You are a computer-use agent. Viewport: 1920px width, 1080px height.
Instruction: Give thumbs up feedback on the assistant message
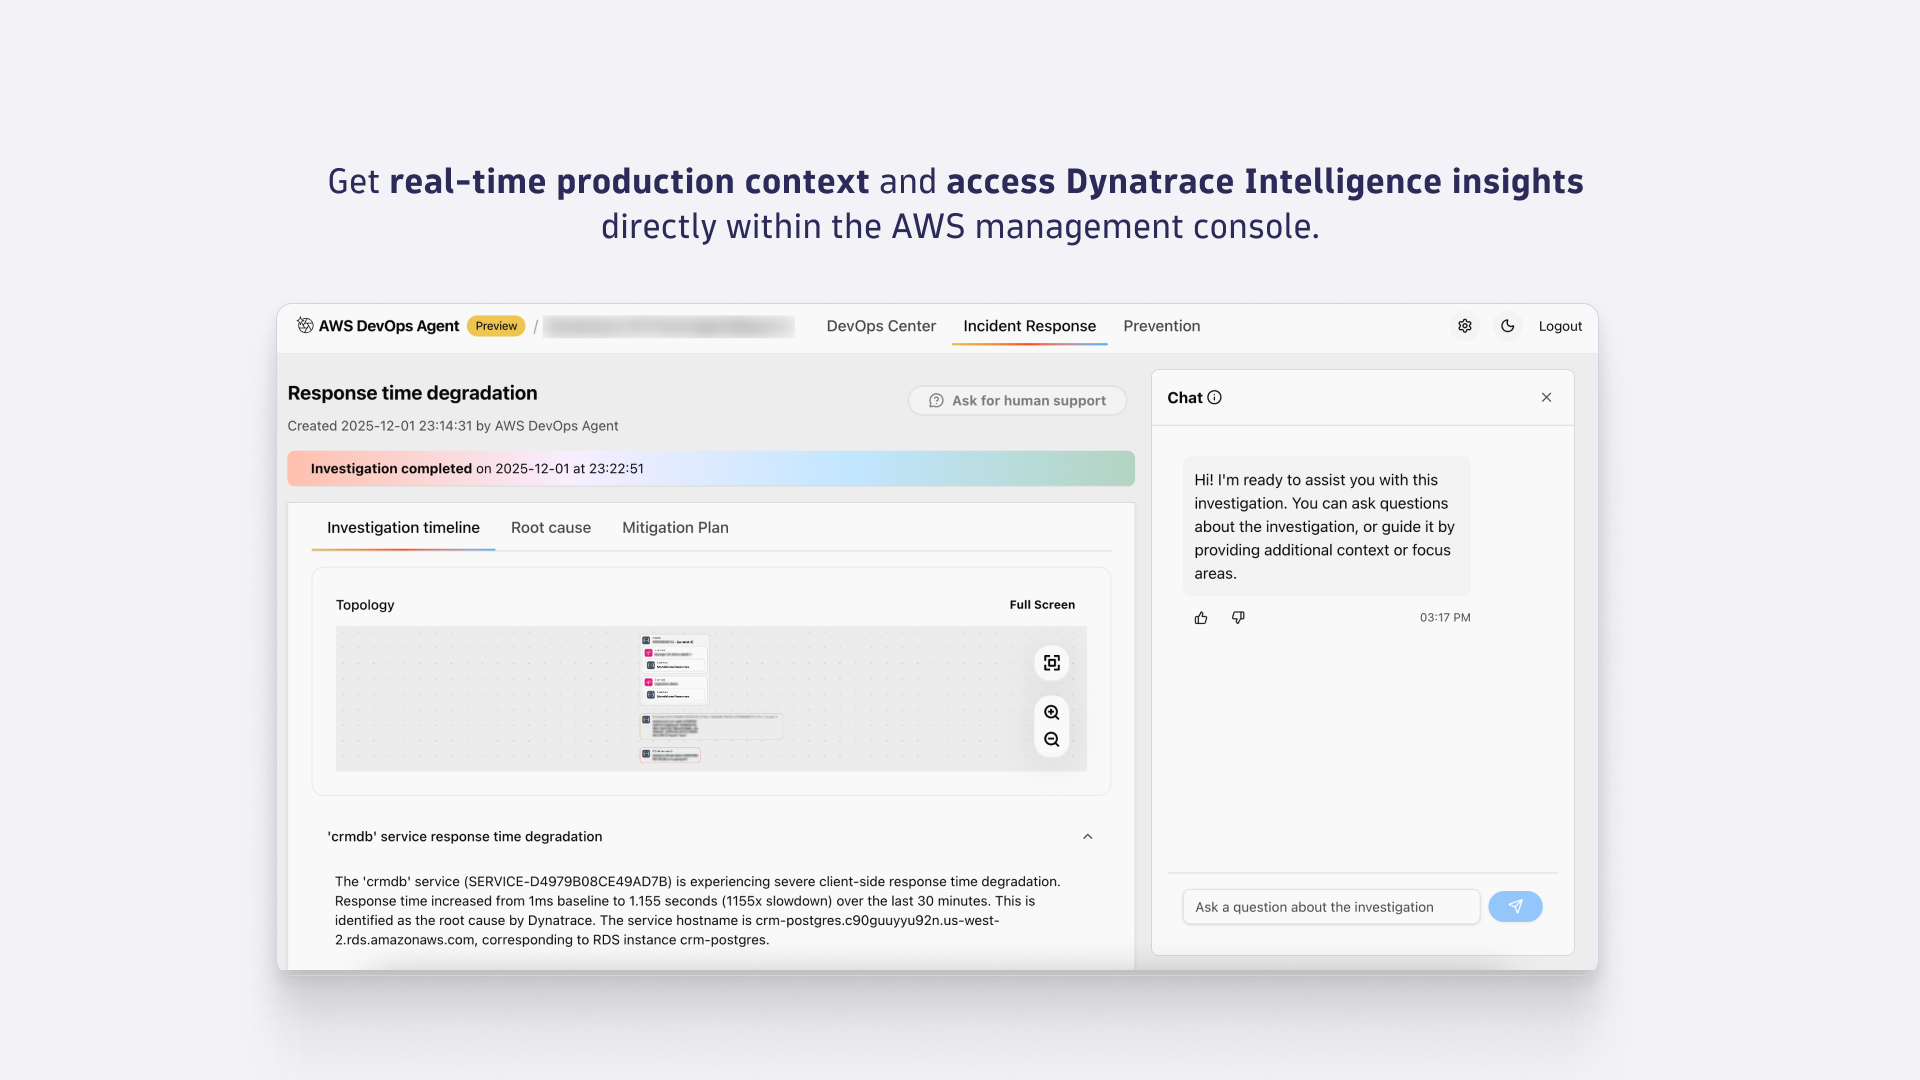(1200, 618)
